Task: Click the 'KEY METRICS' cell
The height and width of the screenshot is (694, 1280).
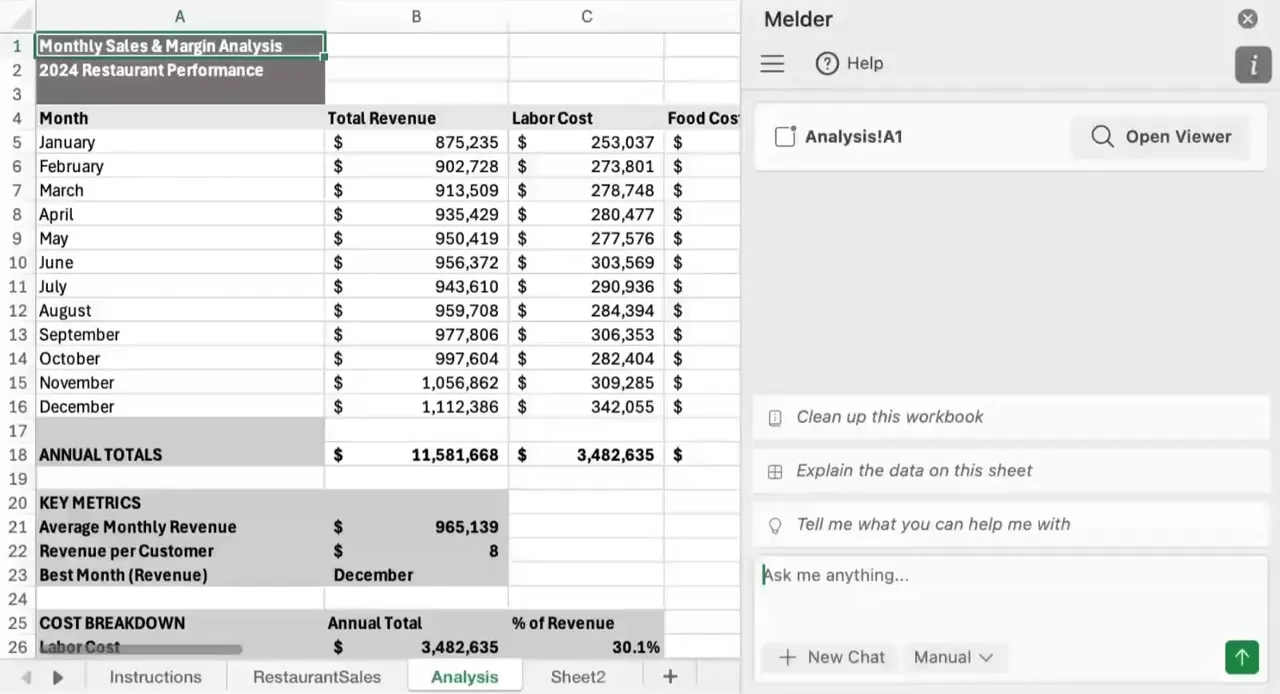Action: coord(180,503)
